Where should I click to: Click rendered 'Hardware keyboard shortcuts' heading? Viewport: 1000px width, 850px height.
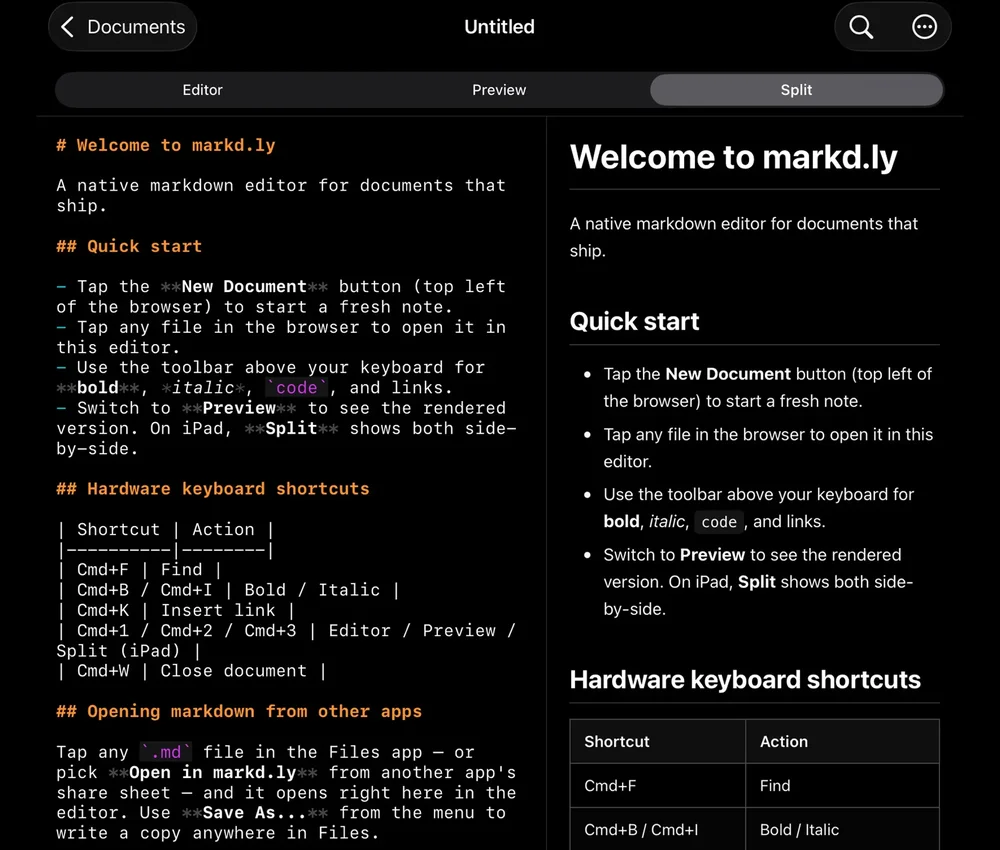[745, 680]
